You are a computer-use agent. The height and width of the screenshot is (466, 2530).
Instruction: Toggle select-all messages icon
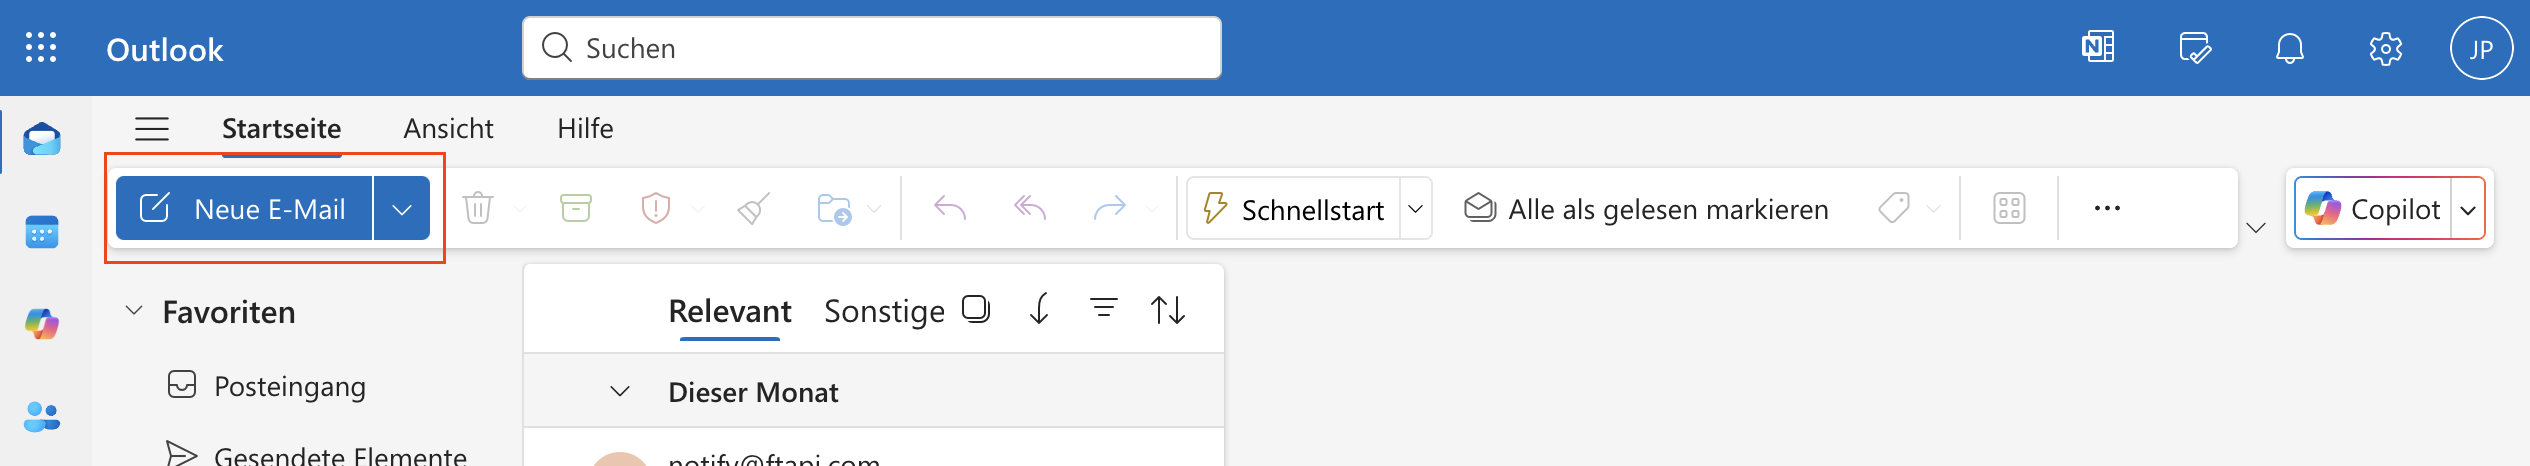(976, 310)
